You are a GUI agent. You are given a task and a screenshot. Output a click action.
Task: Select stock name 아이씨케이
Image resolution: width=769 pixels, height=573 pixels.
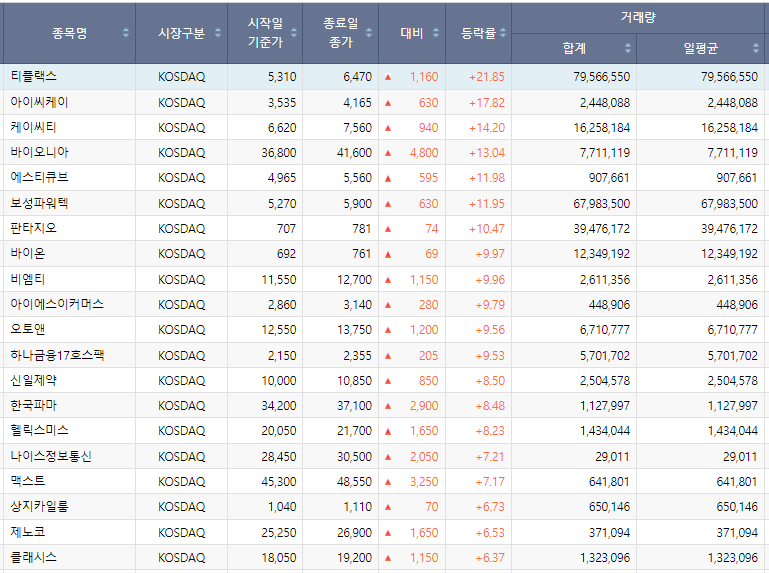tap(39, 103)
